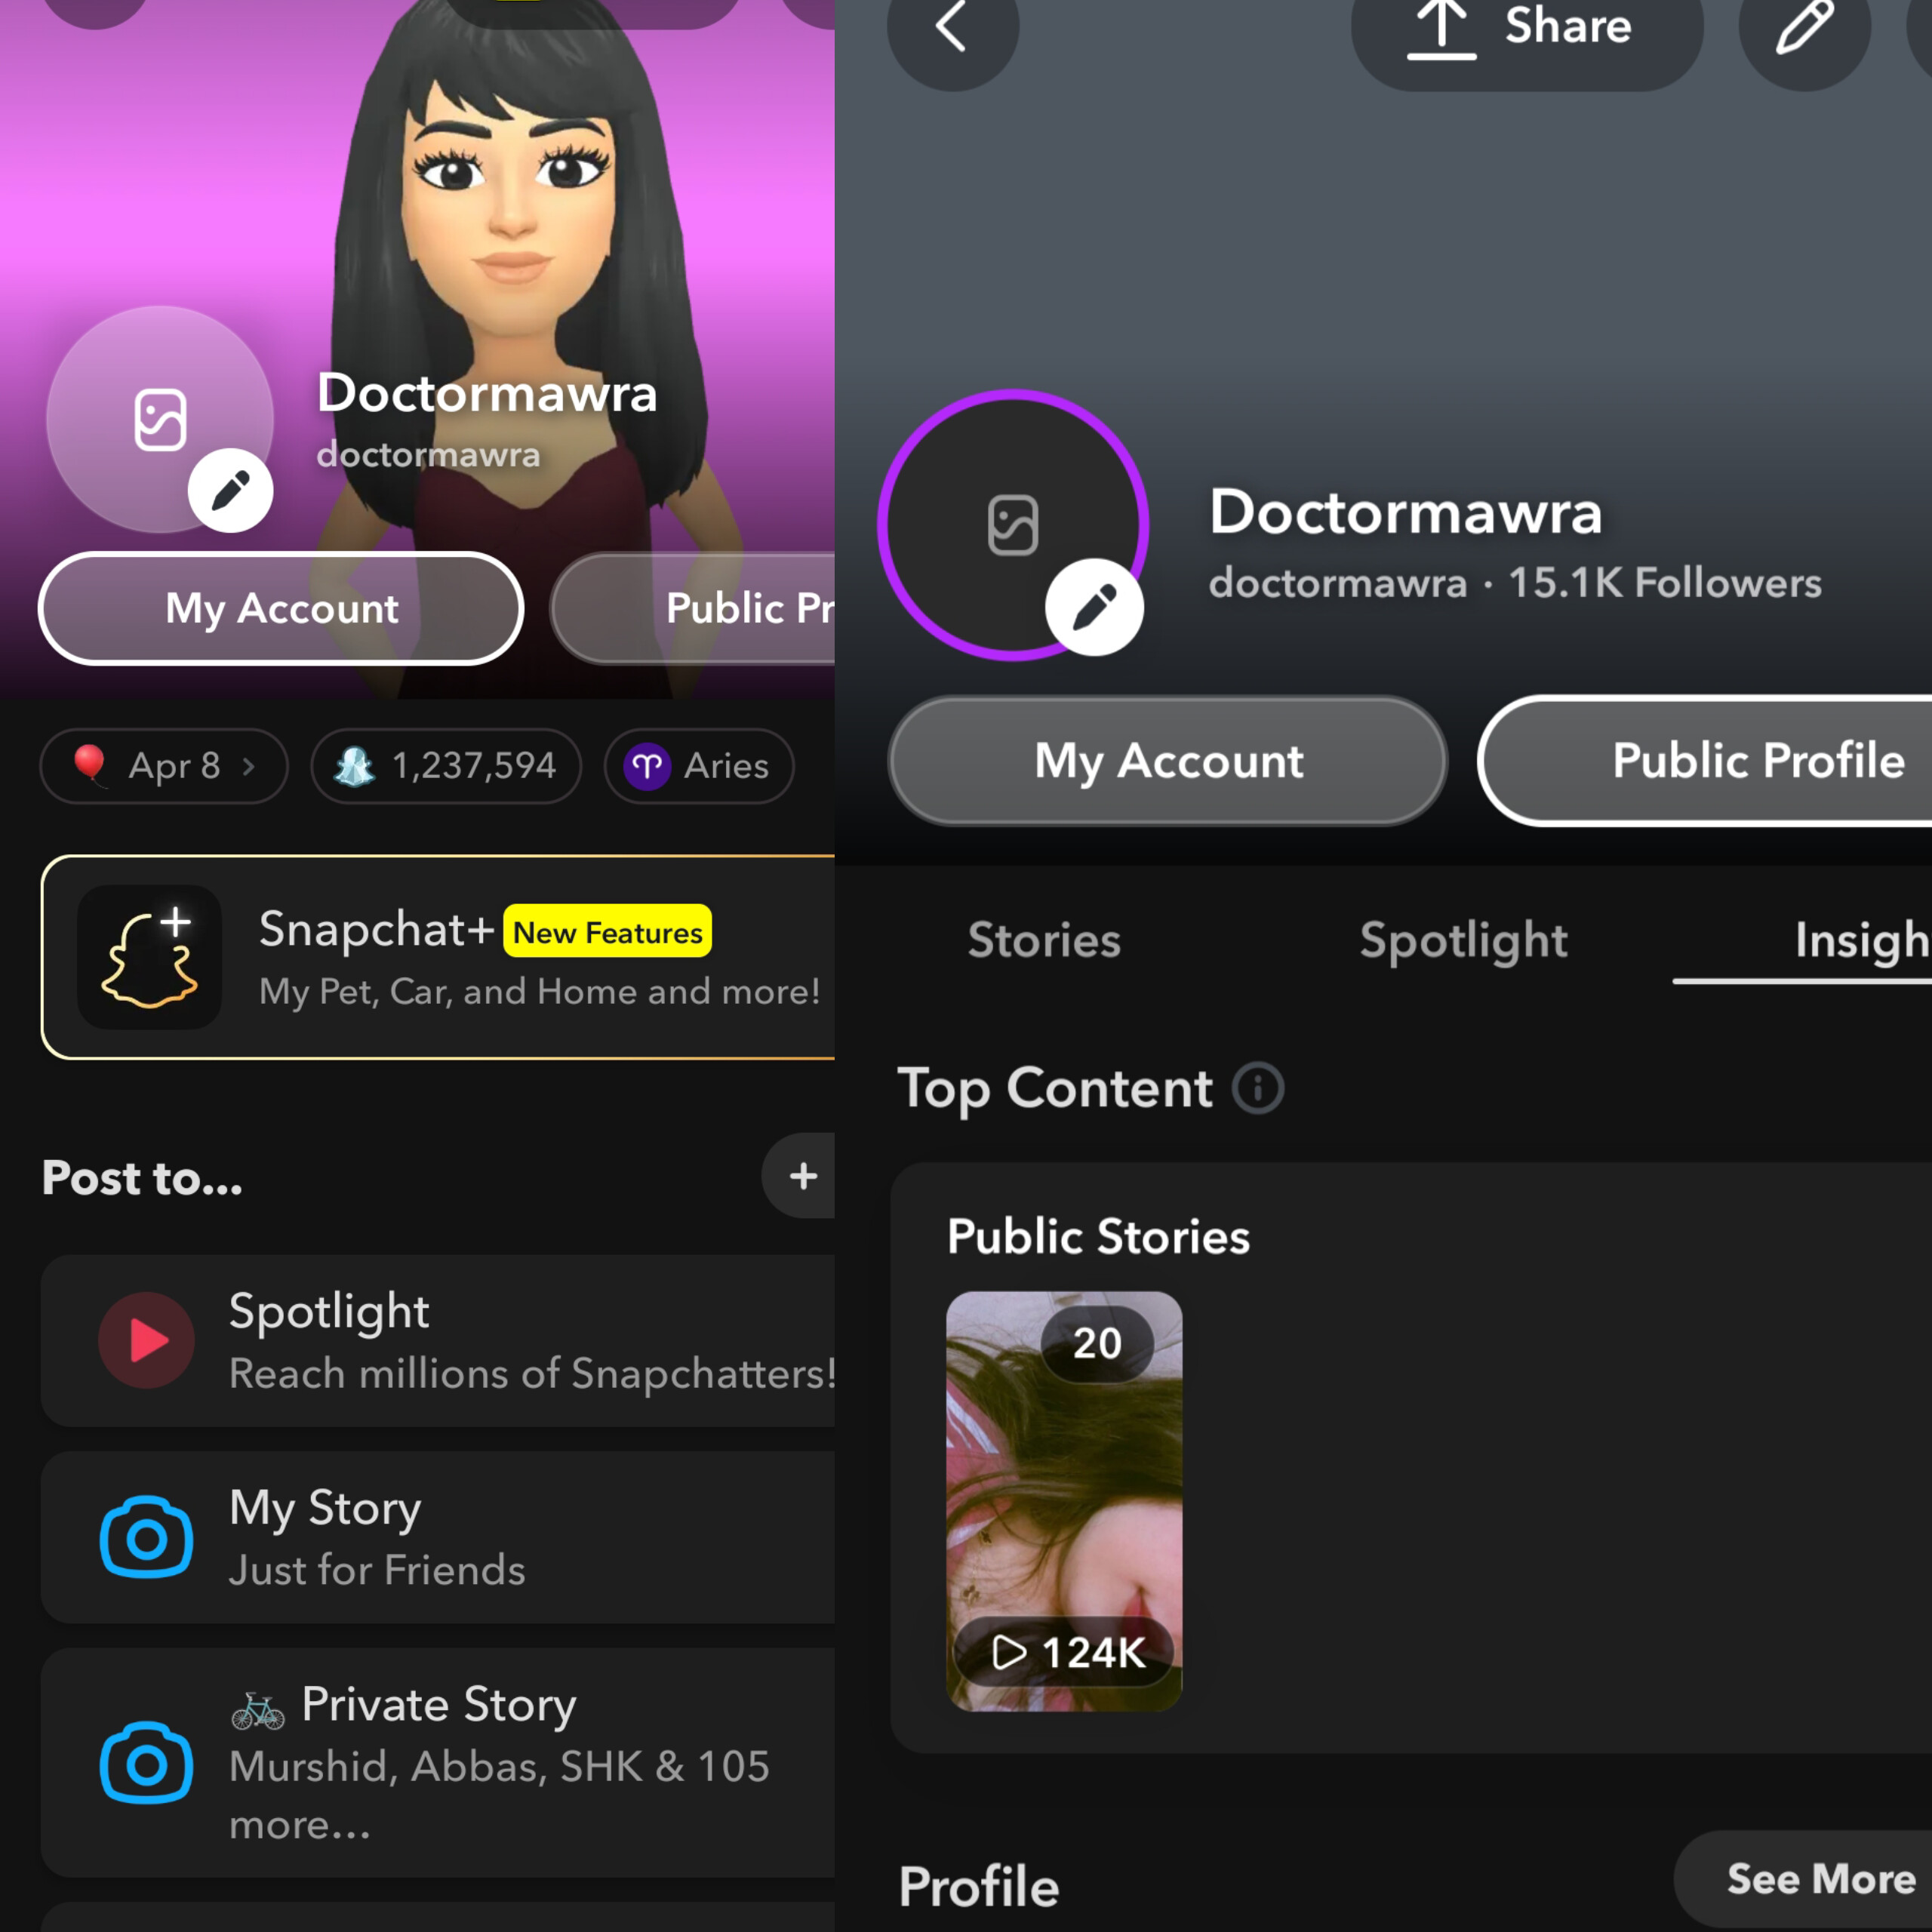
Task: Select My Story Just for Friends
Action: pyautogui.click(x=438, y=1537)
